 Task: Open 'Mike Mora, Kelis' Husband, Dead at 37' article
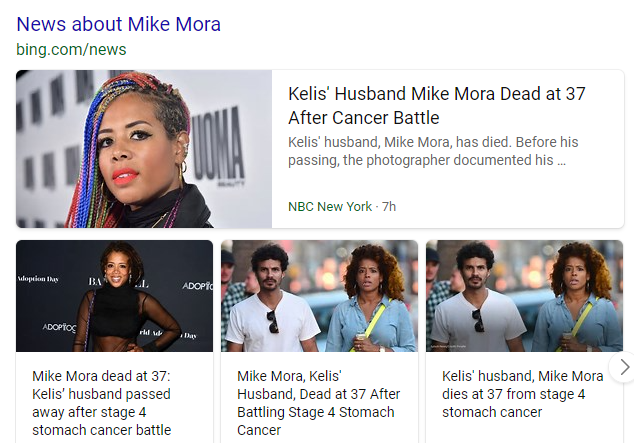(x=317, y=403)
